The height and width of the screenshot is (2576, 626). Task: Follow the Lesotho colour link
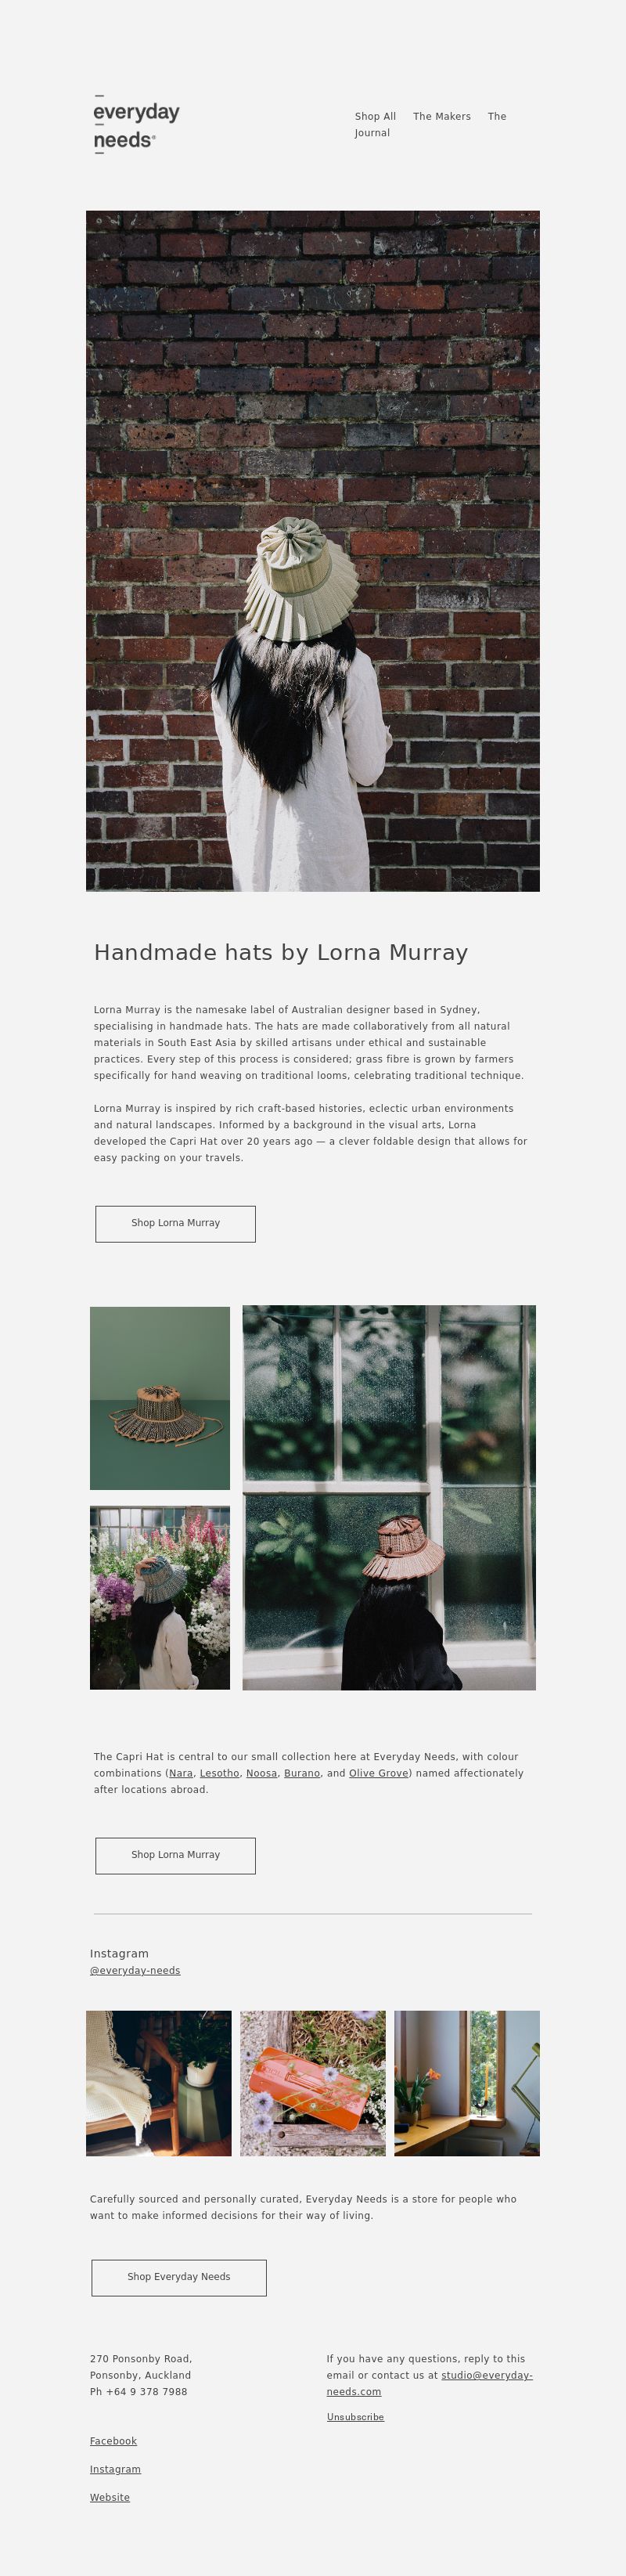[219, 1774]
